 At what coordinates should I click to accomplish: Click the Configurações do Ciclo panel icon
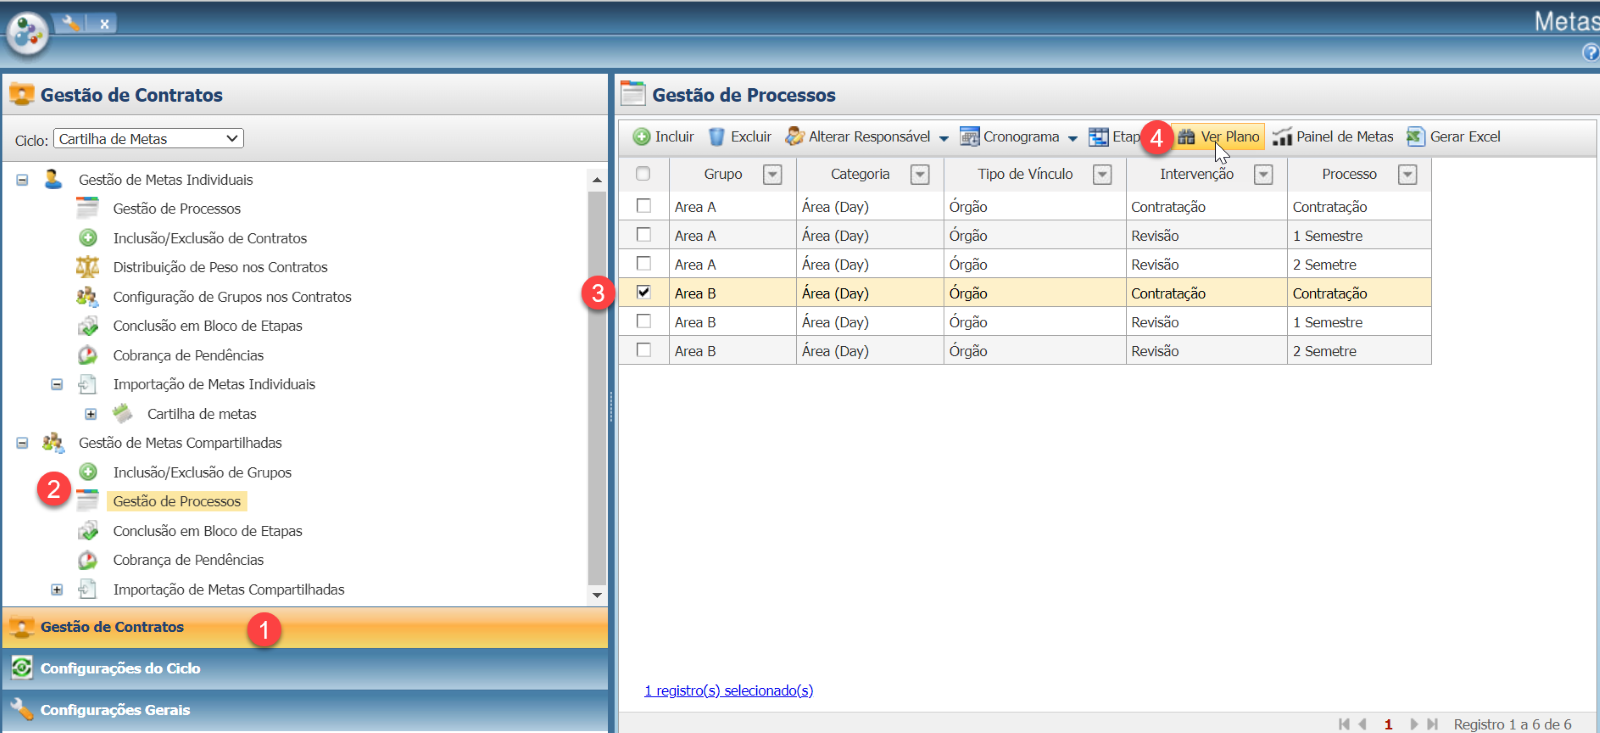point(22,668)
